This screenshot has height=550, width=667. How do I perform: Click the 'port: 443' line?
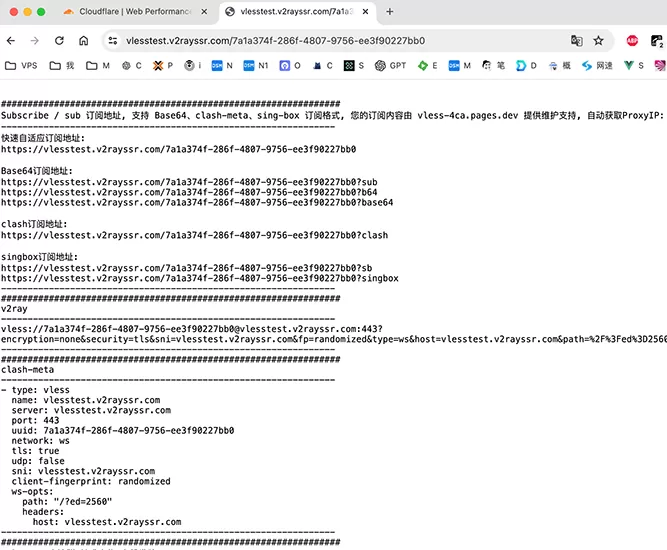click(x=35, y=421)
